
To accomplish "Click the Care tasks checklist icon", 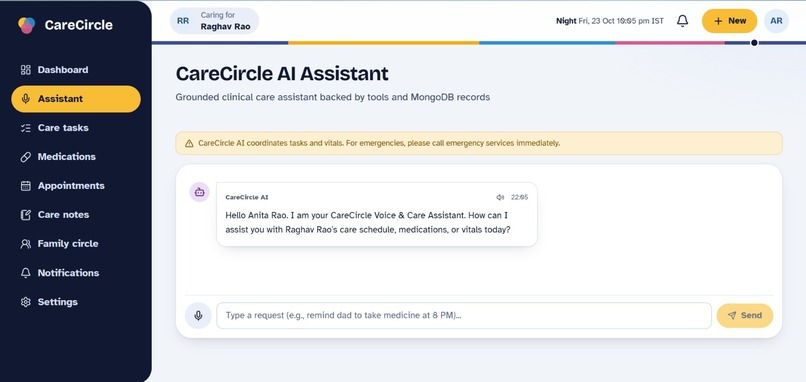I will point(26,128).
